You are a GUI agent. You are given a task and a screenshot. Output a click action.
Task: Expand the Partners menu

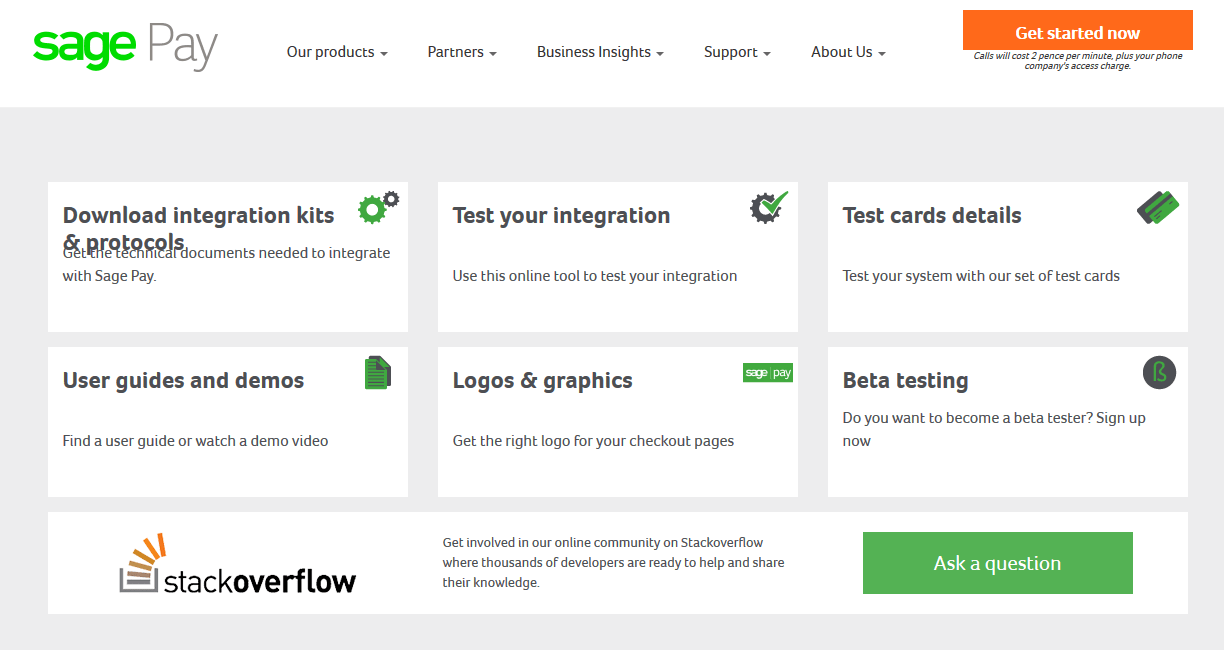click(462, 52)
